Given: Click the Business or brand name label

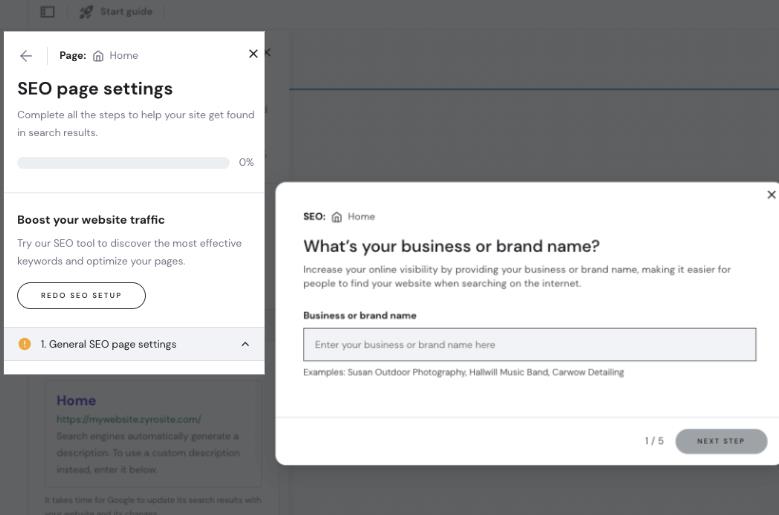Looking at the screenshot, I should [360, 315].
